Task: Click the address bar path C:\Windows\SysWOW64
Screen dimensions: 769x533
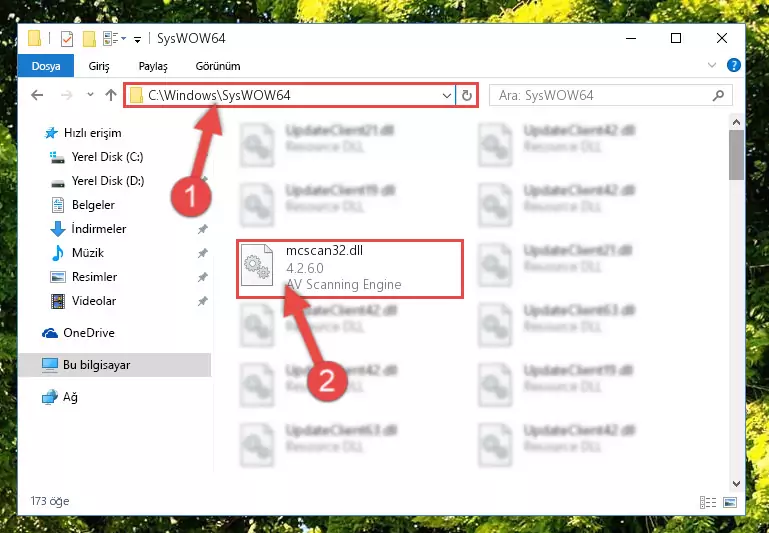Action: (x=219, y=95)
